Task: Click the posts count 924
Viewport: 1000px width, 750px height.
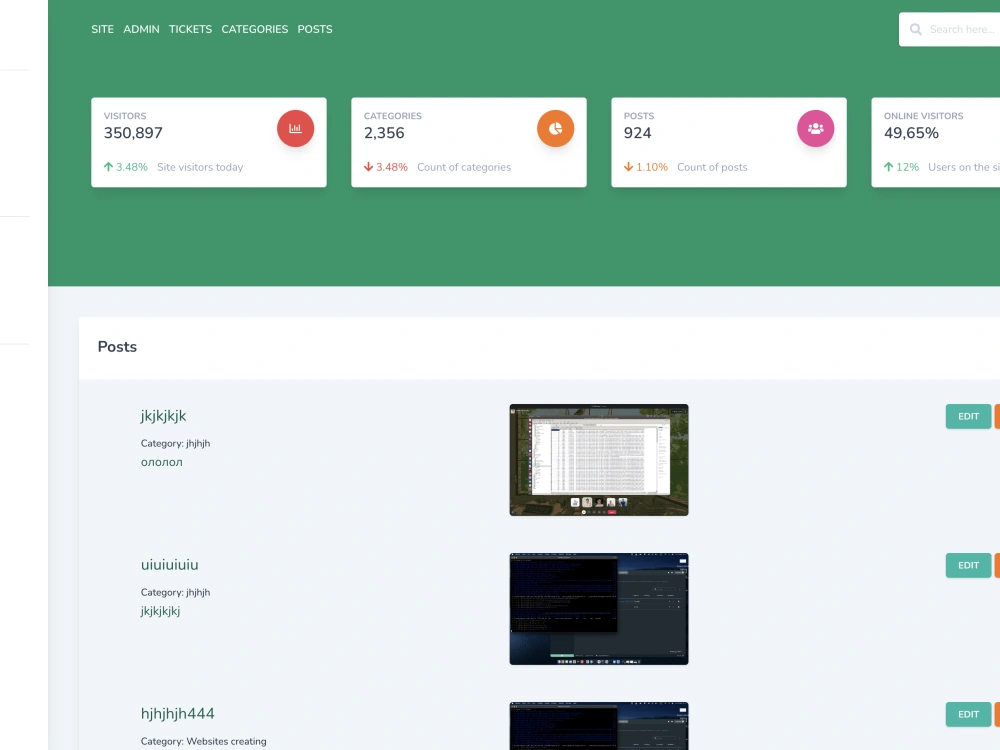Action: click(638, 133)
